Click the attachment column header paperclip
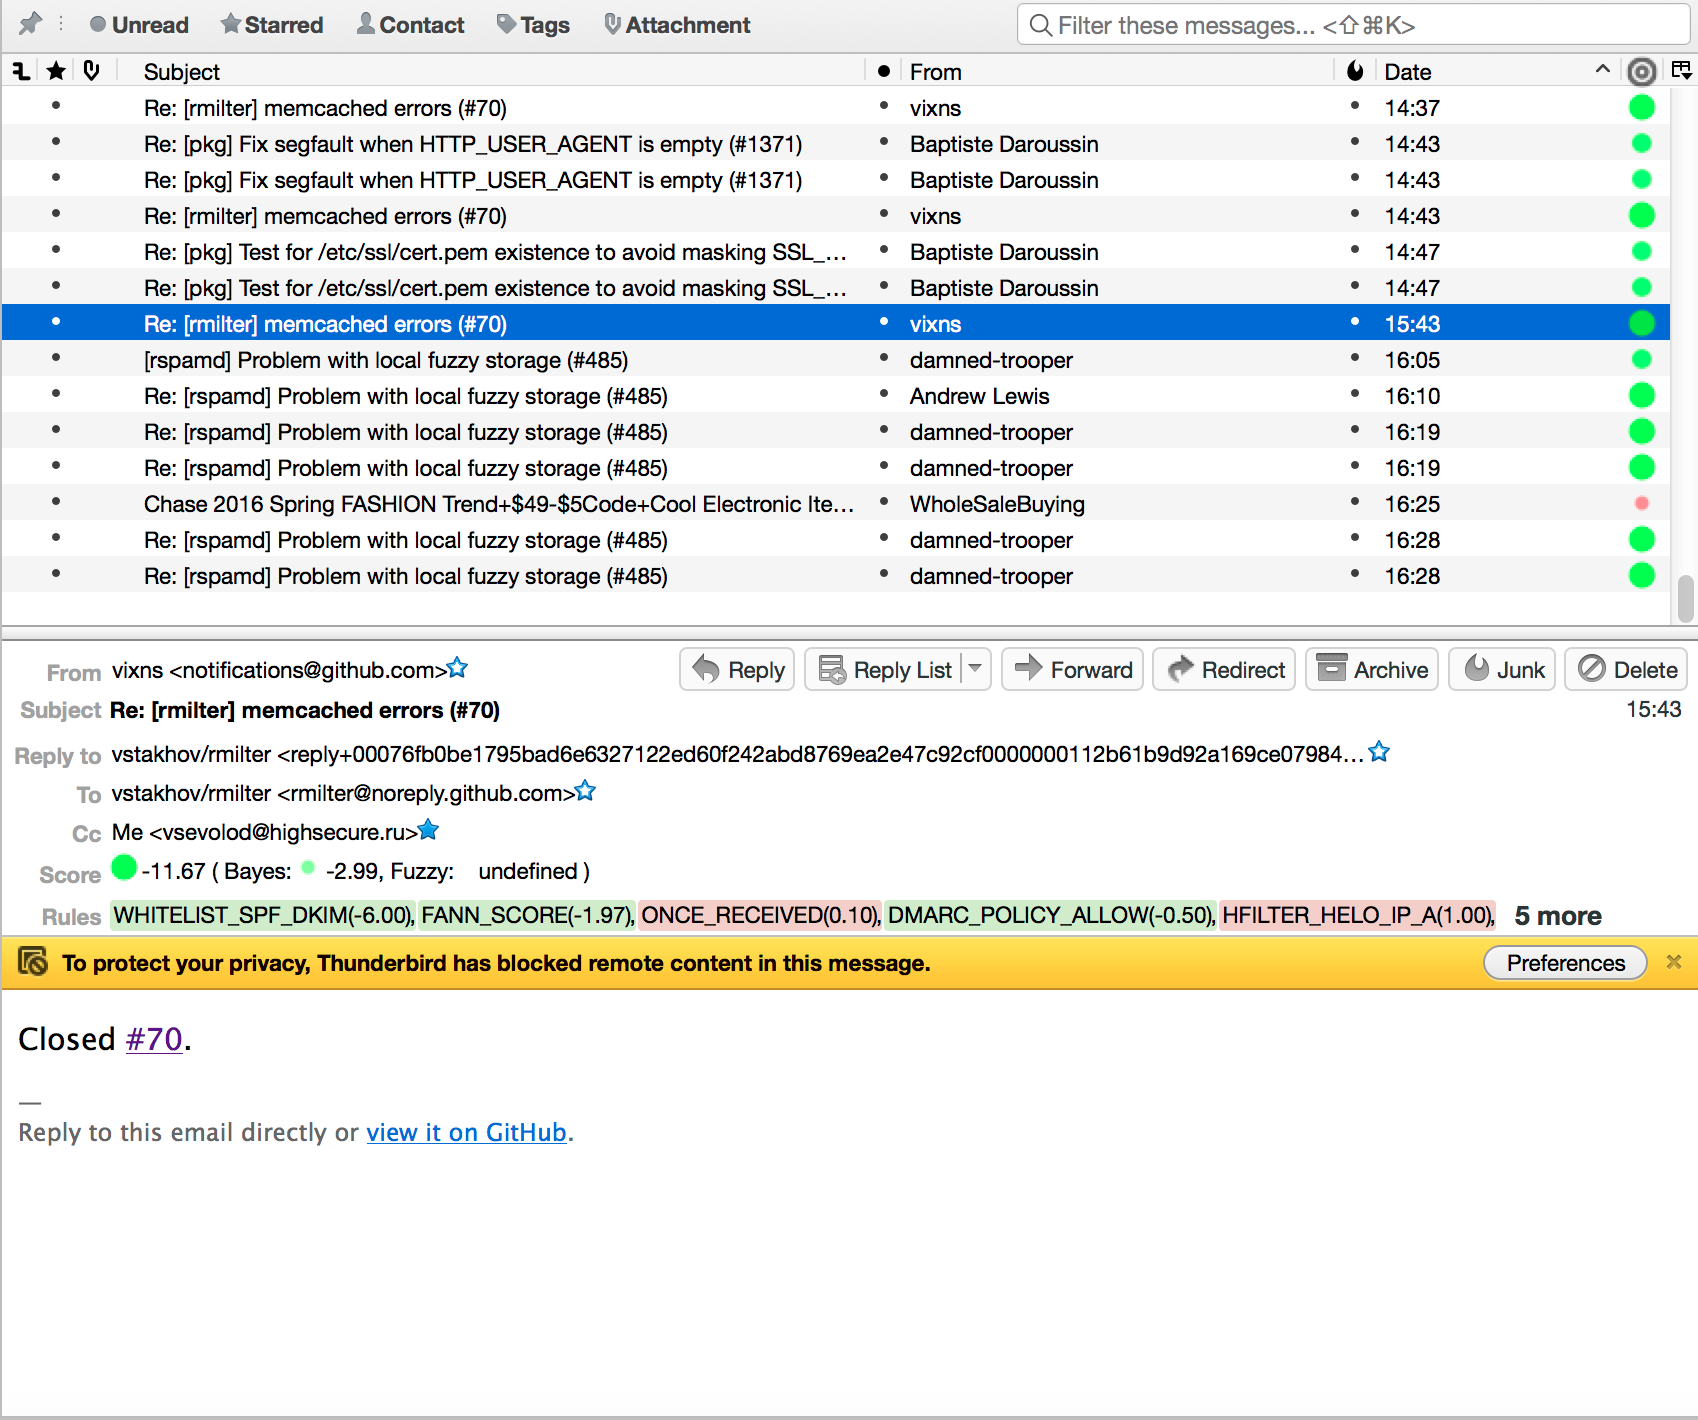Viewport: 1698px width, 1420px height. click(91, 71)
